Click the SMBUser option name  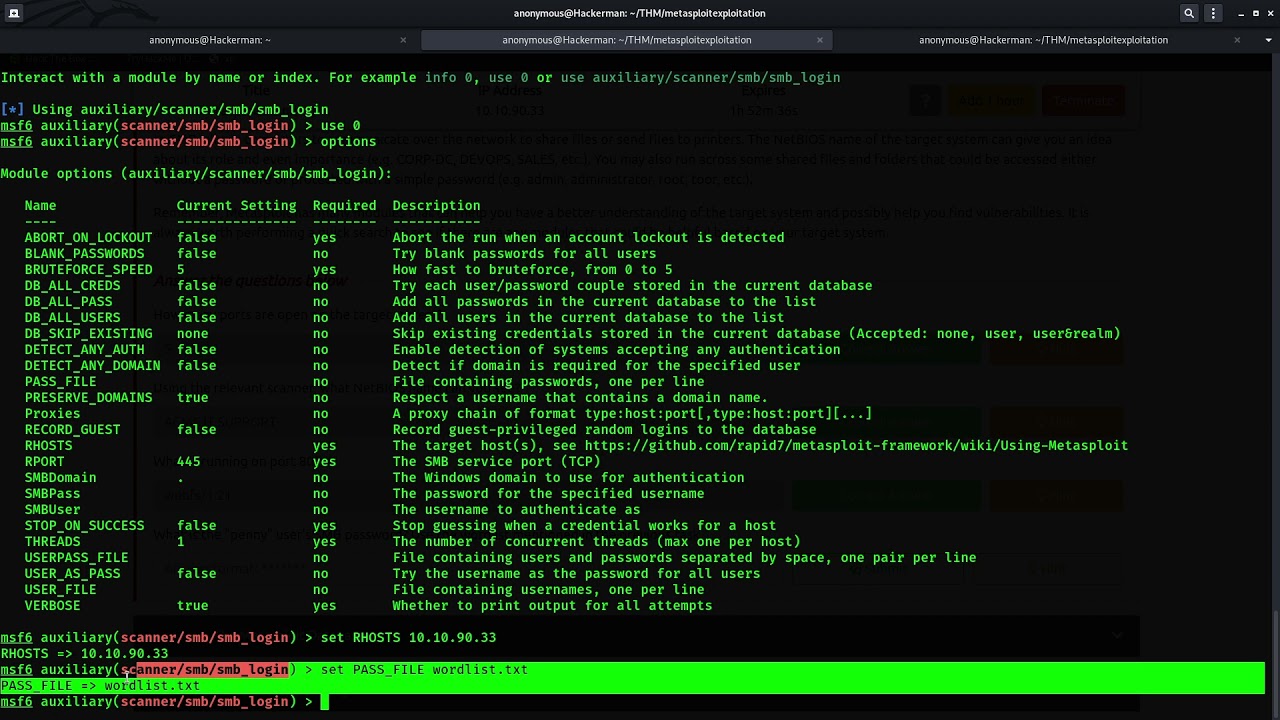(x=52, y=510)
